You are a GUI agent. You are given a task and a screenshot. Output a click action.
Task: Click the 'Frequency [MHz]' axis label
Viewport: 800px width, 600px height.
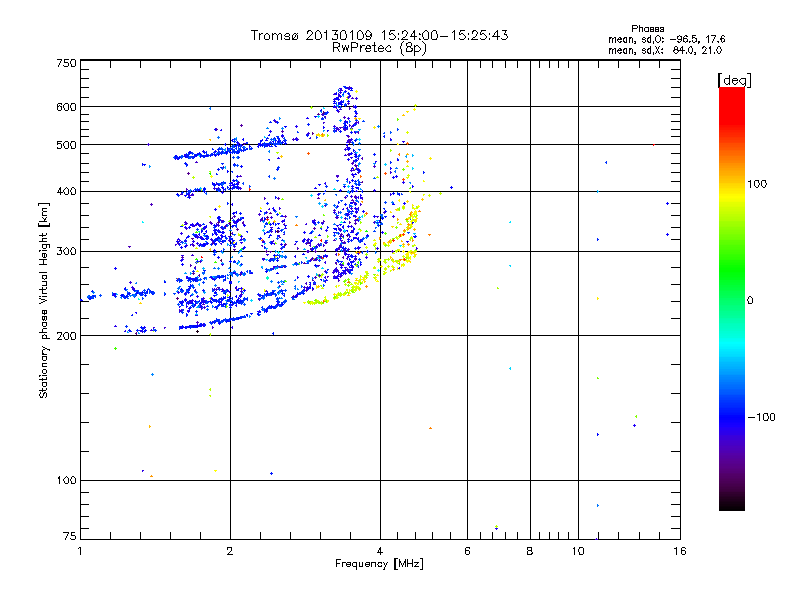click(379, 564)
